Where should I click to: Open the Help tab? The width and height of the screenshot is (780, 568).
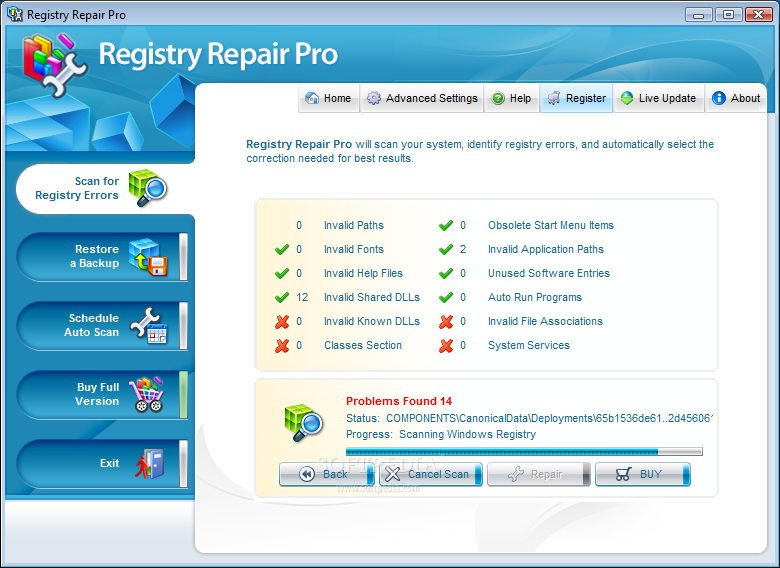coord(512,98)
